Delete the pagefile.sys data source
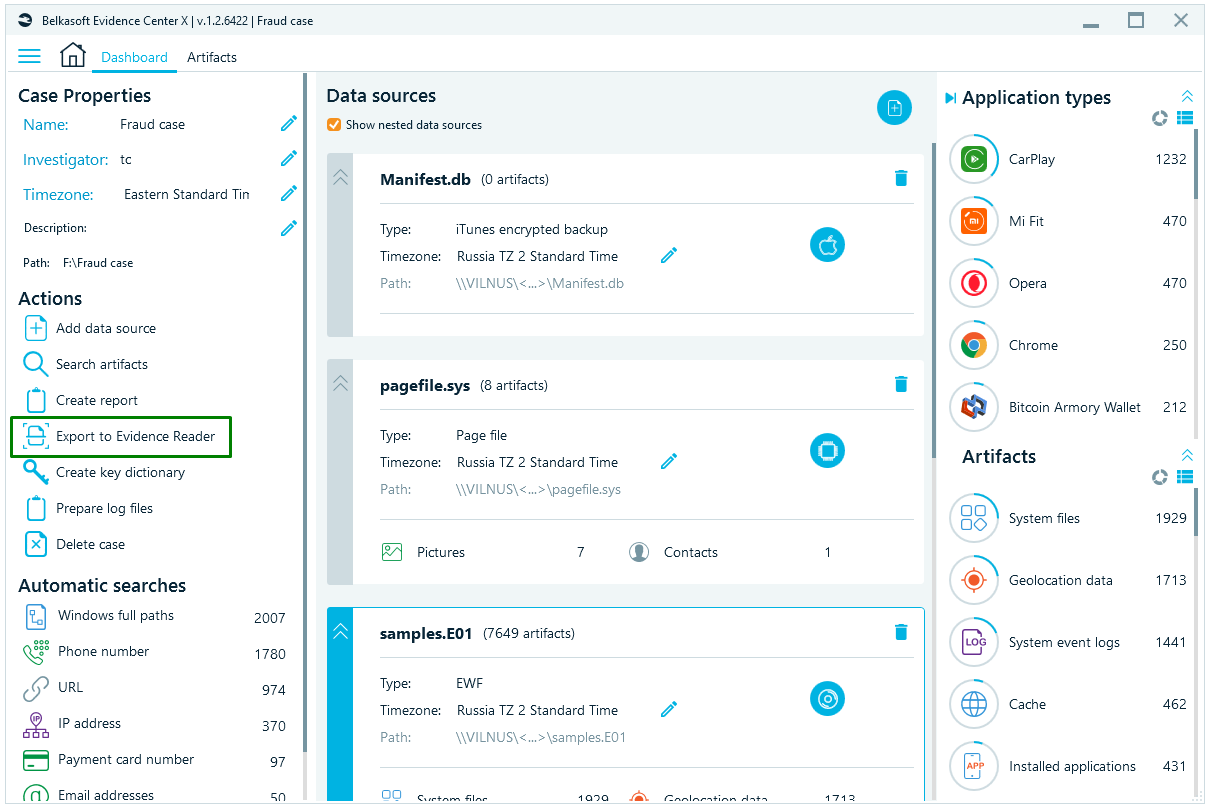Viewport: 1208px width, 808px height. 901,384
